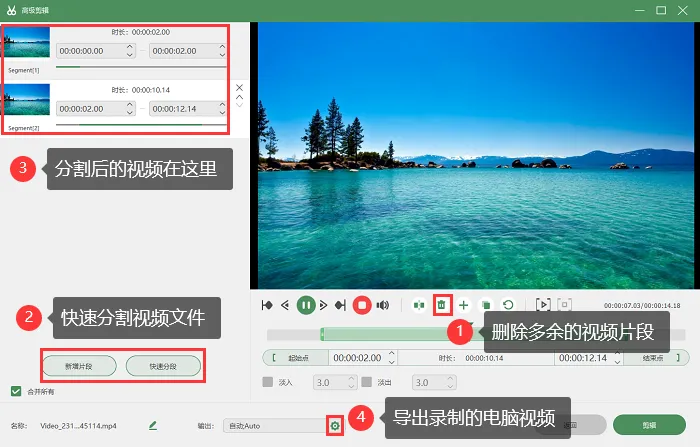Screen dimensions: 700x447
Task: Edit the file name with pencil icon
Action: [153, 426]
